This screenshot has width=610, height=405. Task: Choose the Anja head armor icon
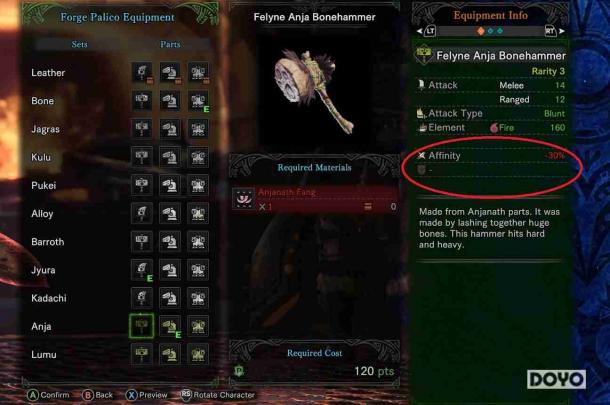[170, 326]
